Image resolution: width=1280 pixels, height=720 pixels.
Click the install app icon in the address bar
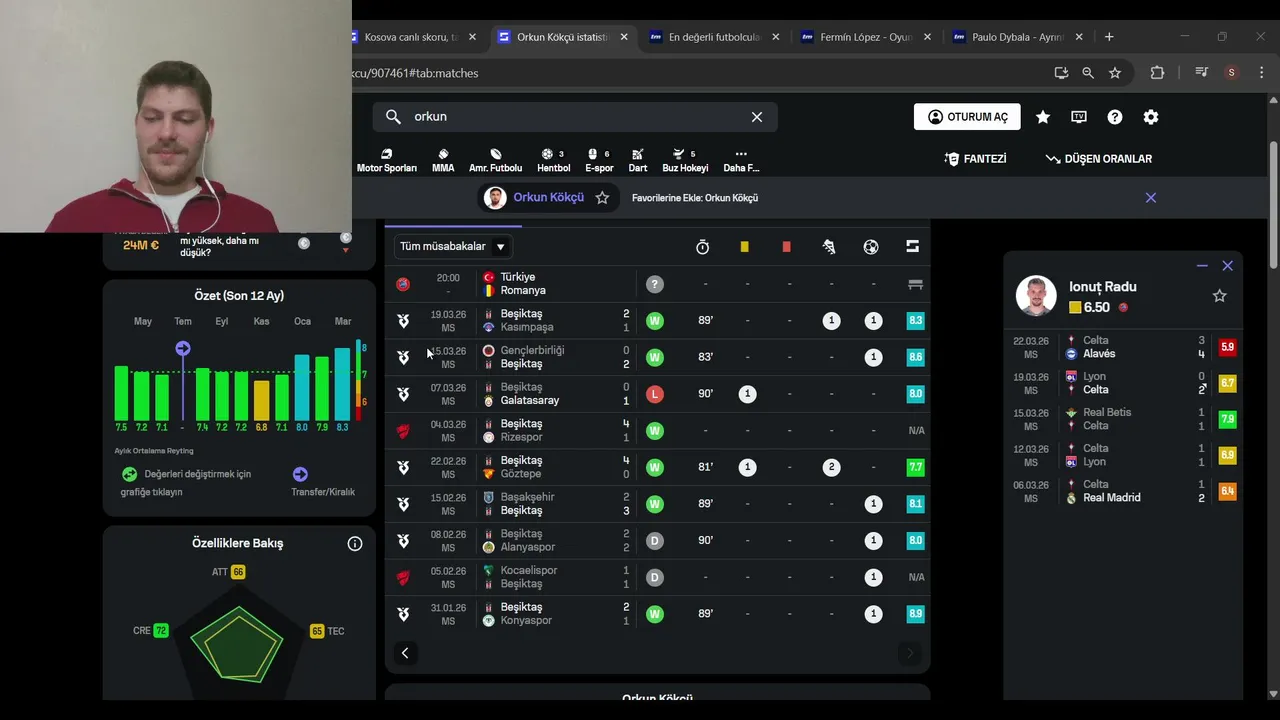pyautogui.click(x=1061, y=73)
